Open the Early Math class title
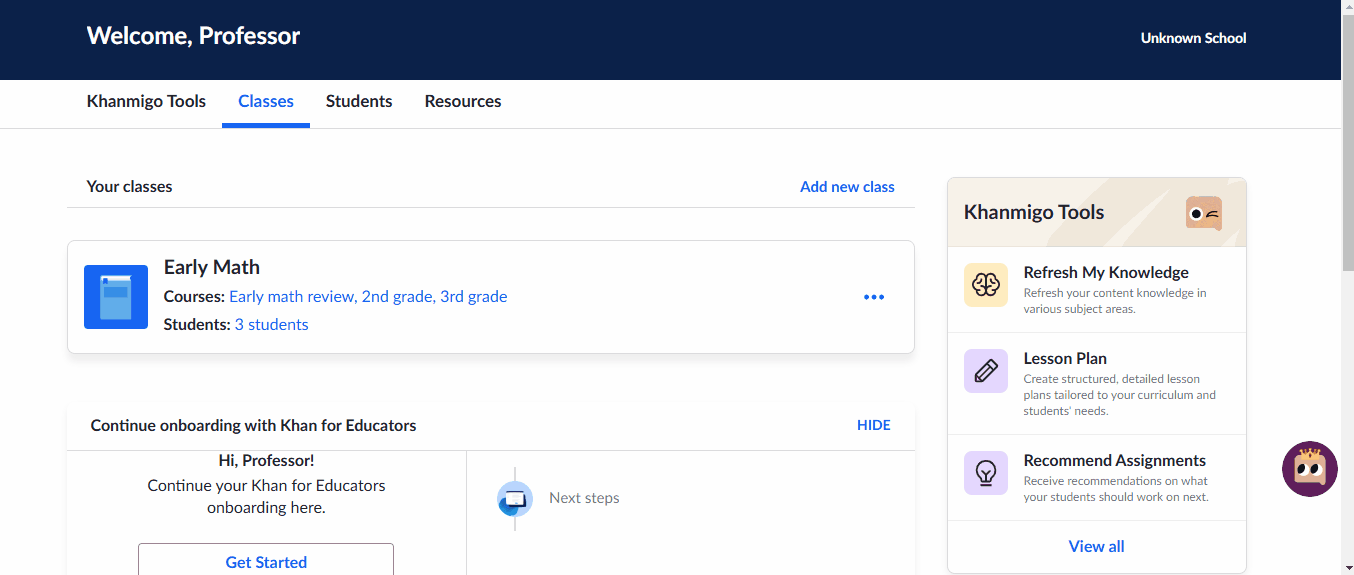The width and height of the screenshot is (1354, 575). 212,267
